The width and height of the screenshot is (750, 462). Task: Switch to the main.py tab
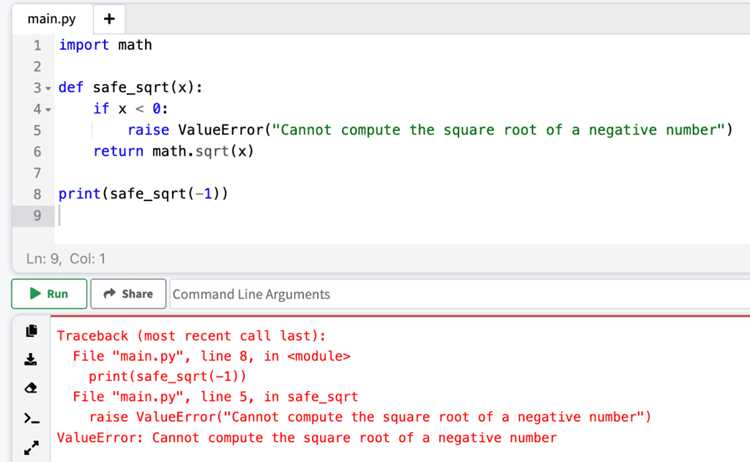52,19
